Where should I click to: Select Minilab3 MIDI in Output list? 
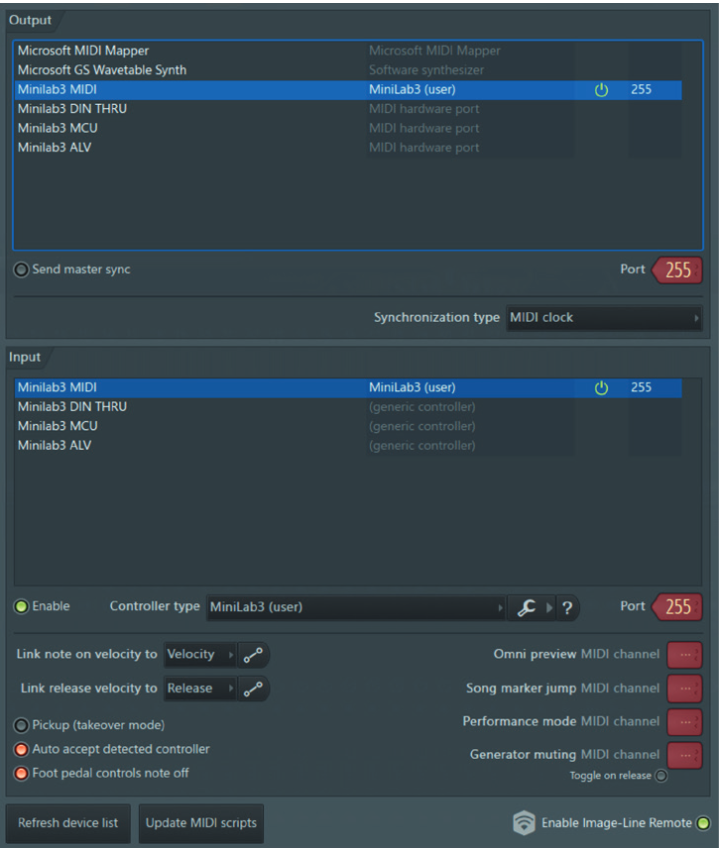click(348, 90)
